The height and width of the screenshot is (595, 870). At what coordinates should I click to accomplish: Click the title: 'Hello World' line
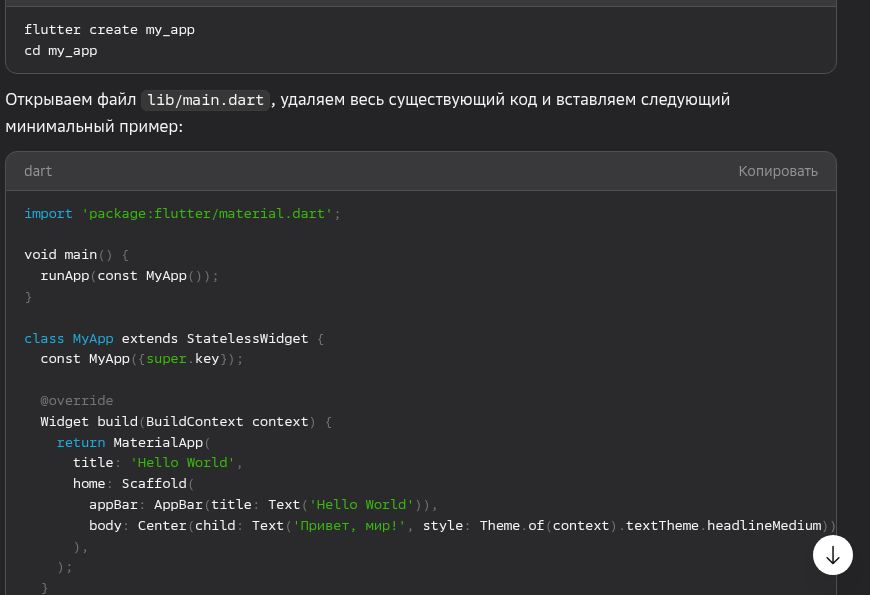click(x=158, y=462)
